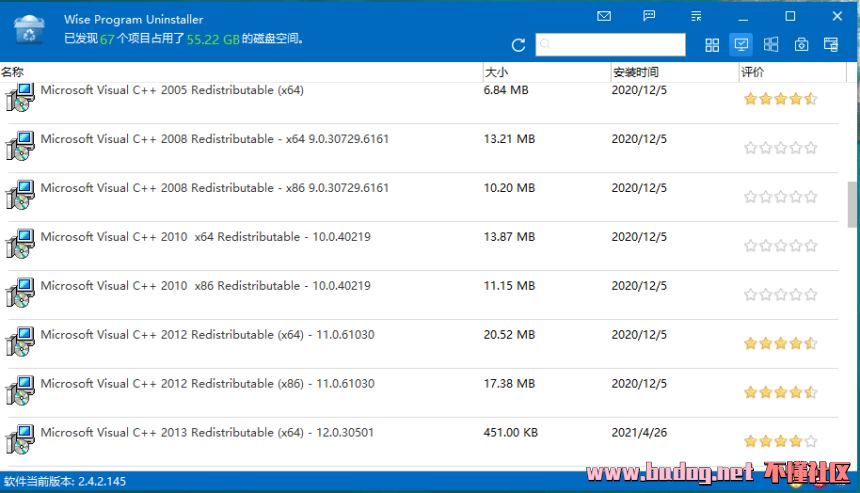Open the menu list icon in title bar
The width and height of the screenshot is (860, 493).
click(696, 16)
